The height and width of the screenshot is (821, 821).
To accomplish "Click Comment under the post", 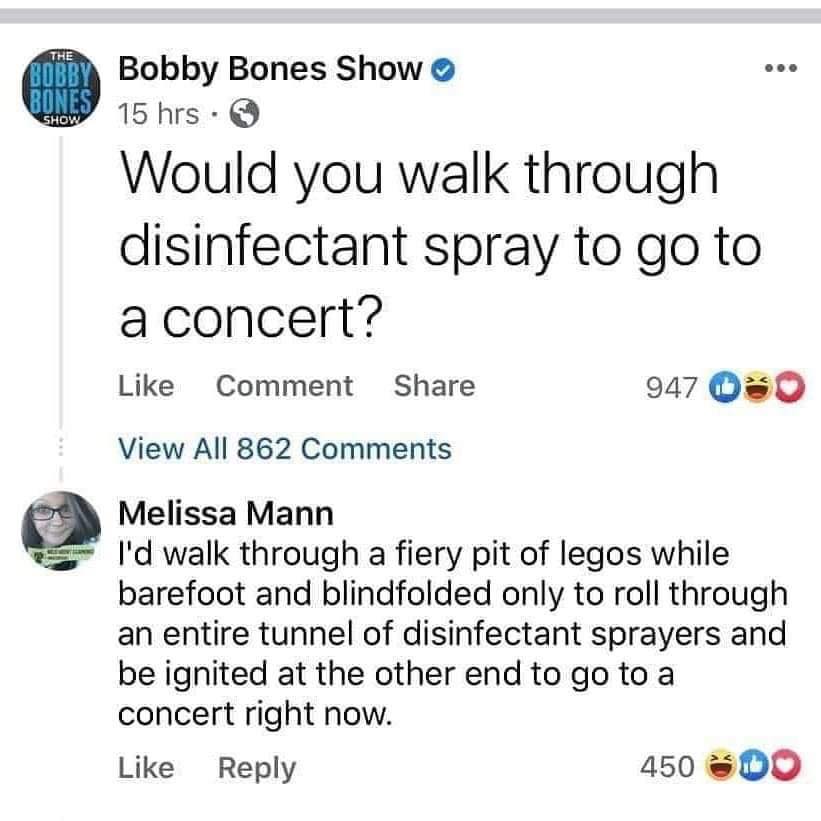I will 284,386.
